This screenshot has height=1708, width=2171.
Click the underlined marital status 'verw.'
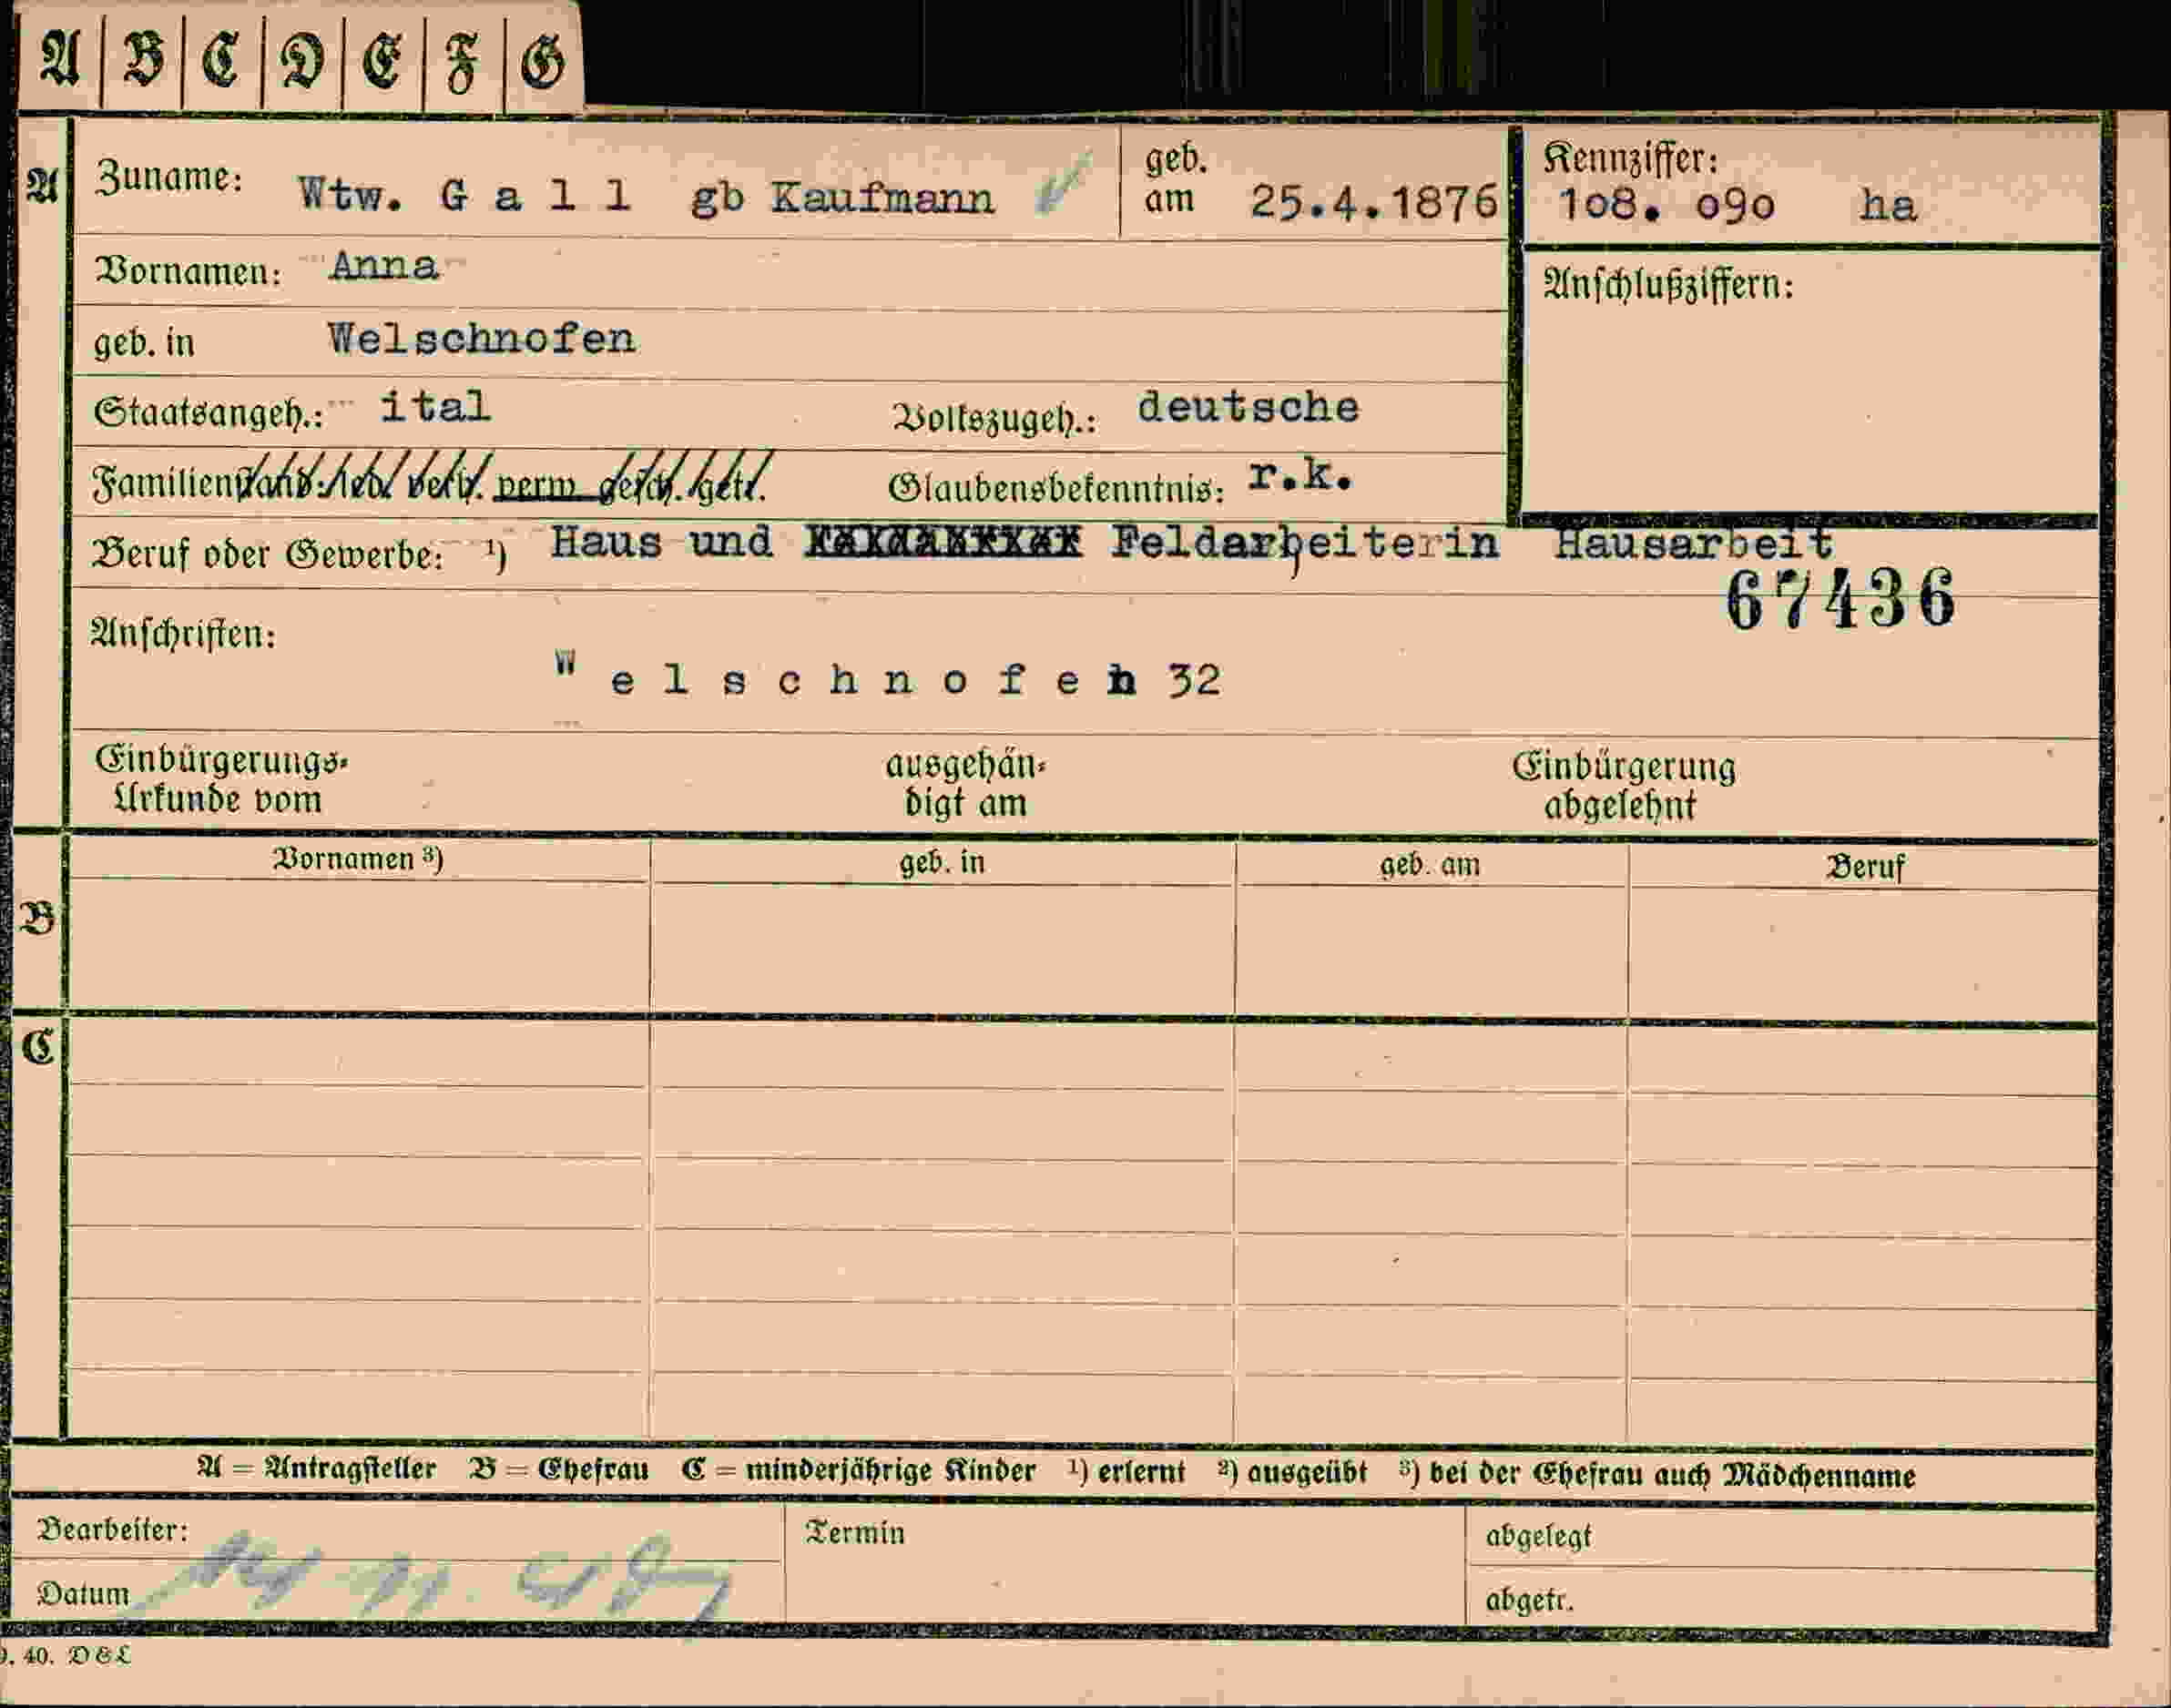[x=536, y=485]
